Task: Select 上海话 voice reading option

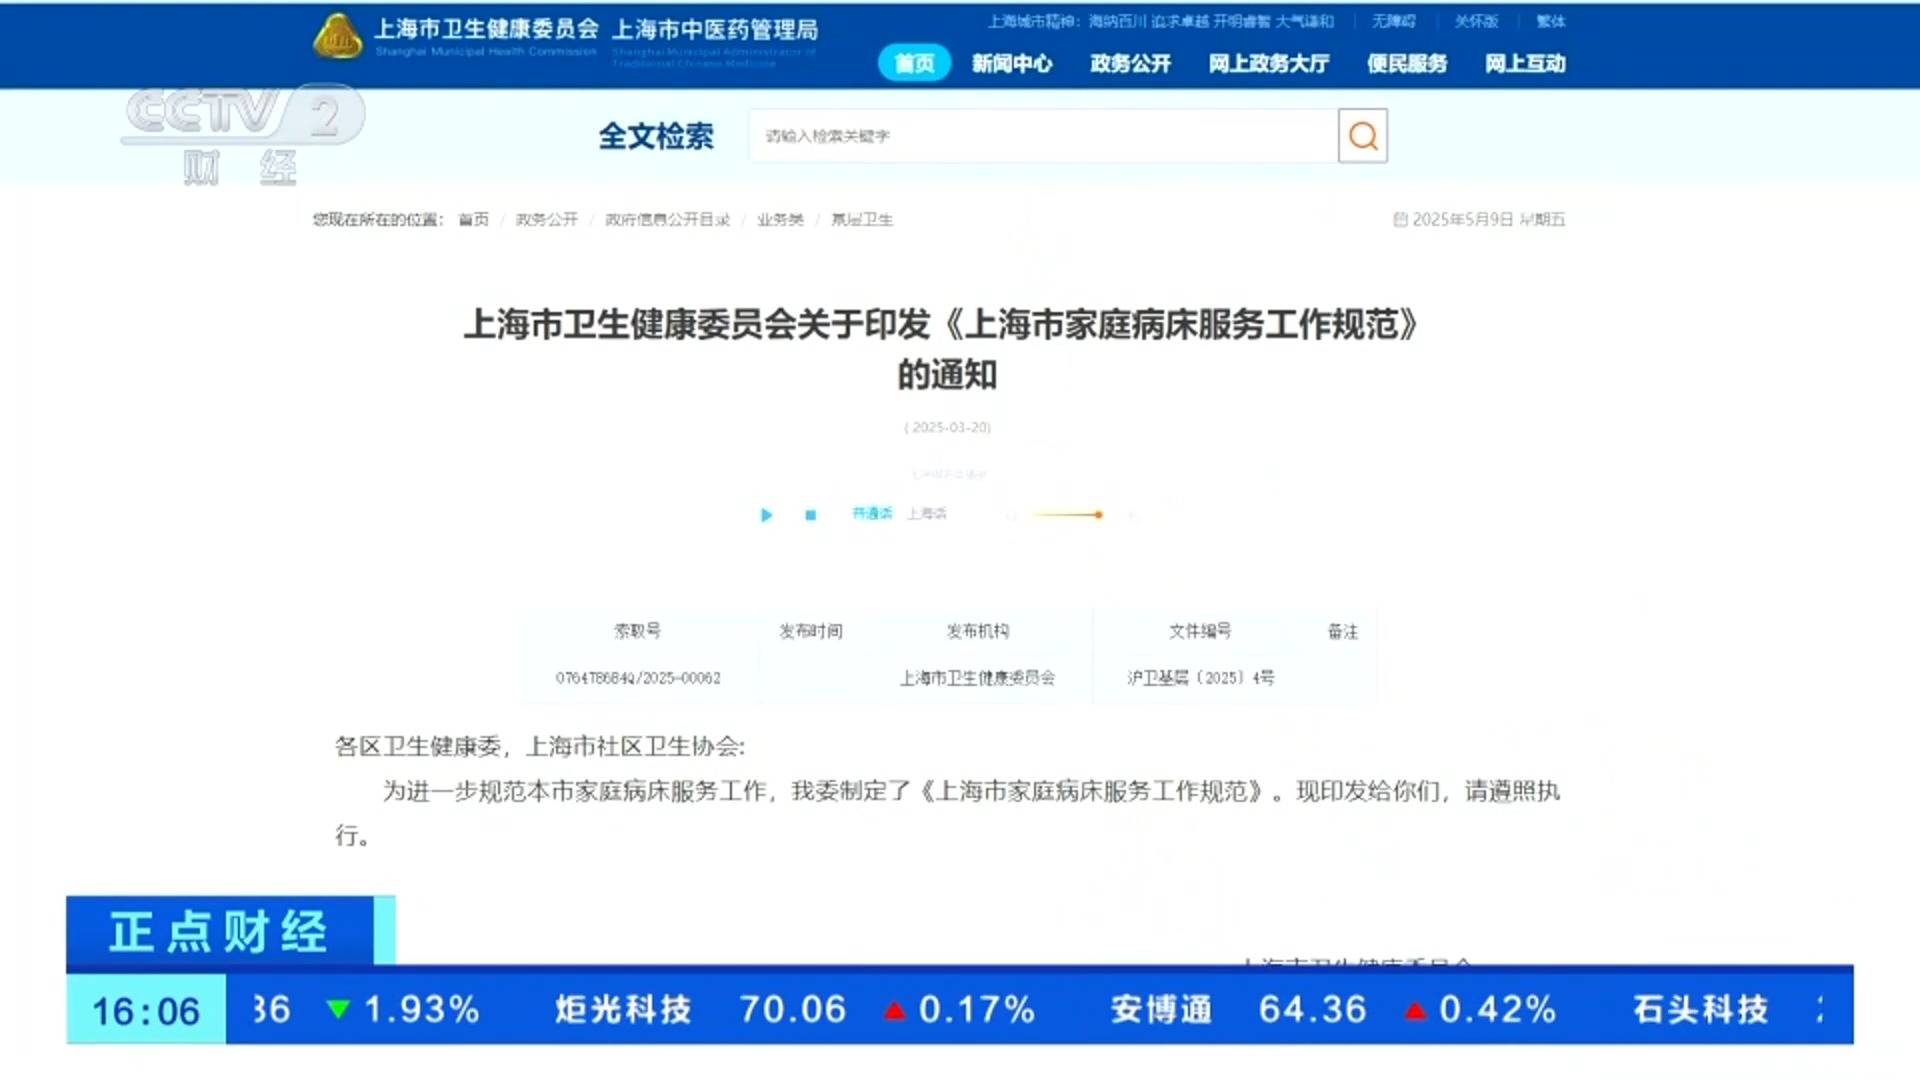Action: (926, 514)
